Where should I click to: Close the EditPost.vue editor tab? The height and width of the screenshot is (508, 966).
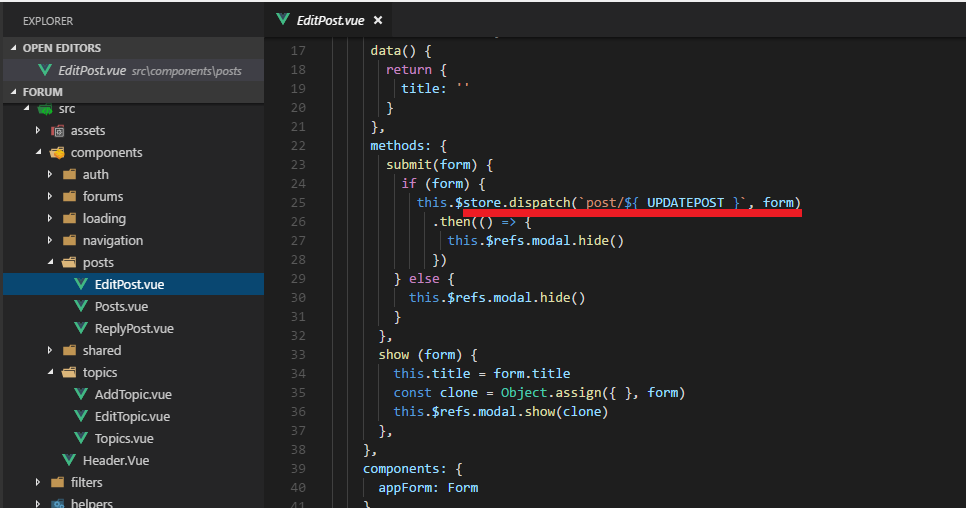(378, 20)
